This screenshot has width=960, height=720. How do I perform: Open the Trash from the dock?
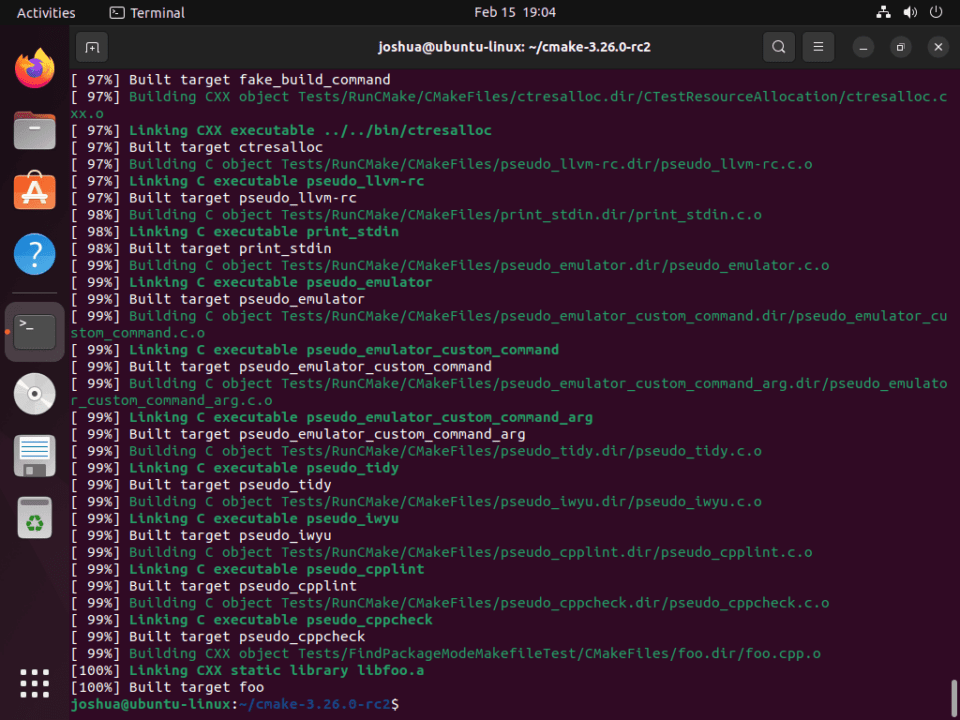[34, 518]
